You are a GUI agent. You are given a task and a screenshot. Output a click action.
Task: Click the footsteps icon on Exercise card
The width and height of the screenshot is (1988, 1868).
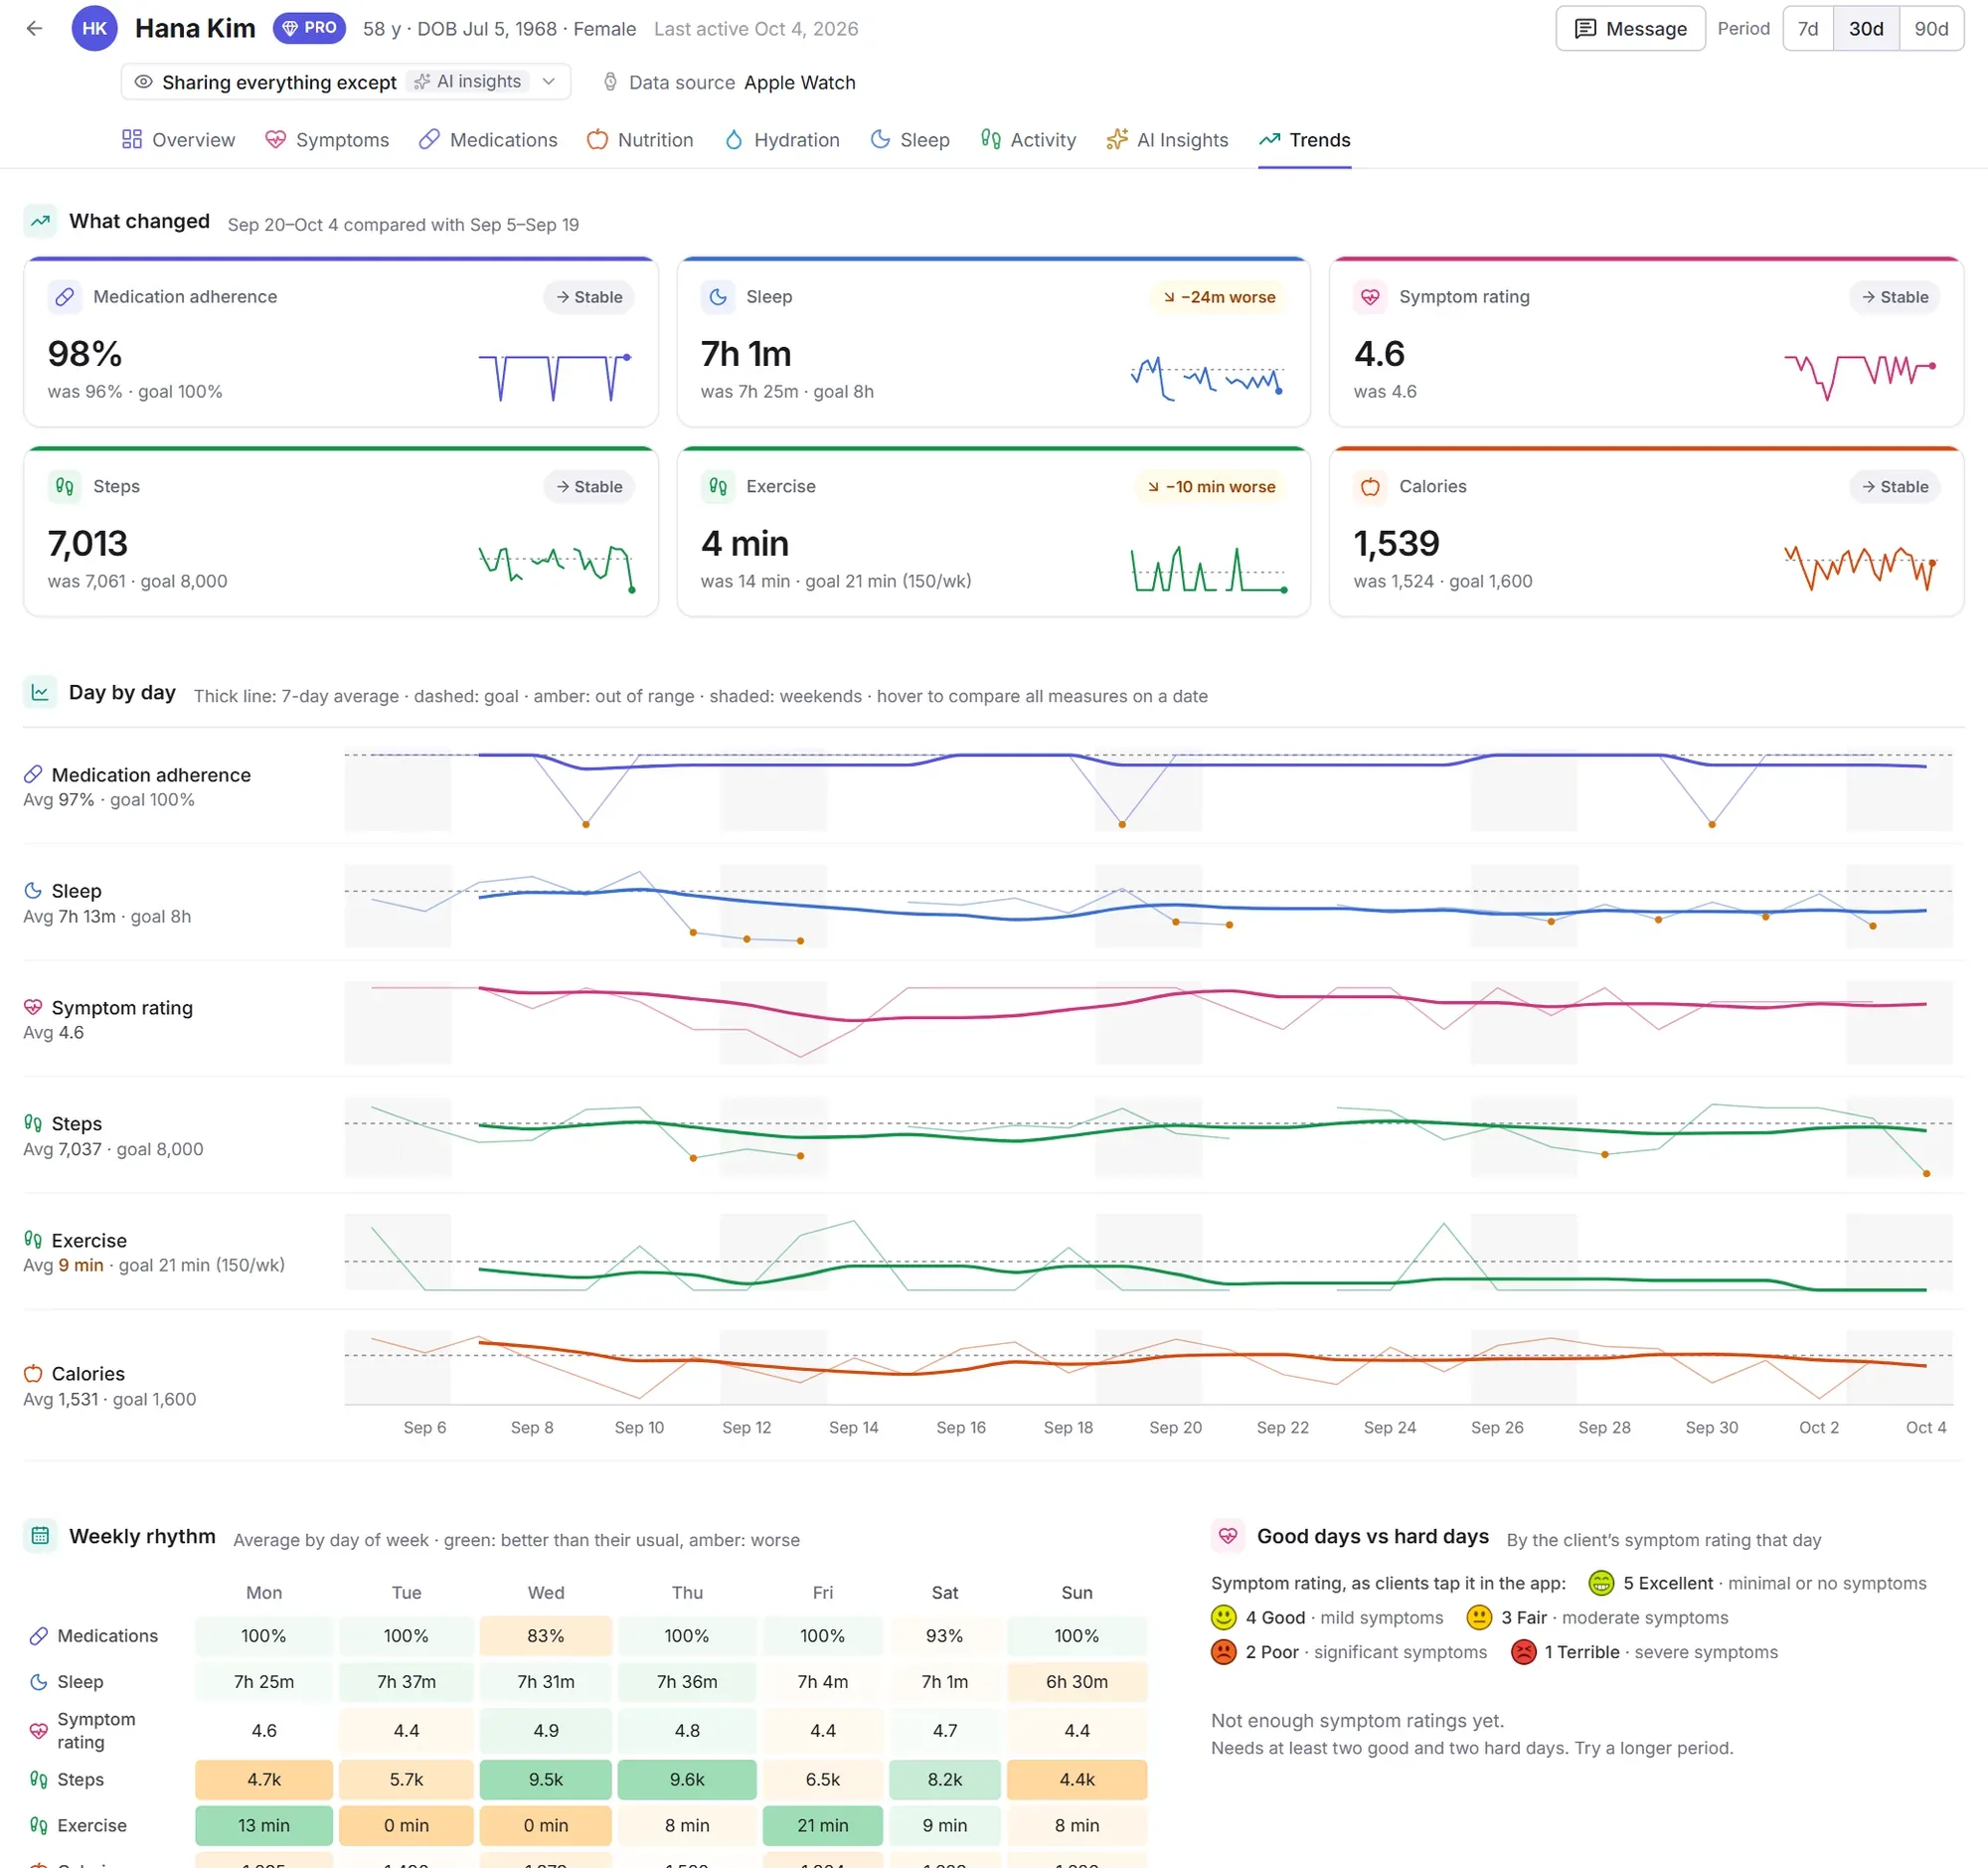(x=718, y=487)
